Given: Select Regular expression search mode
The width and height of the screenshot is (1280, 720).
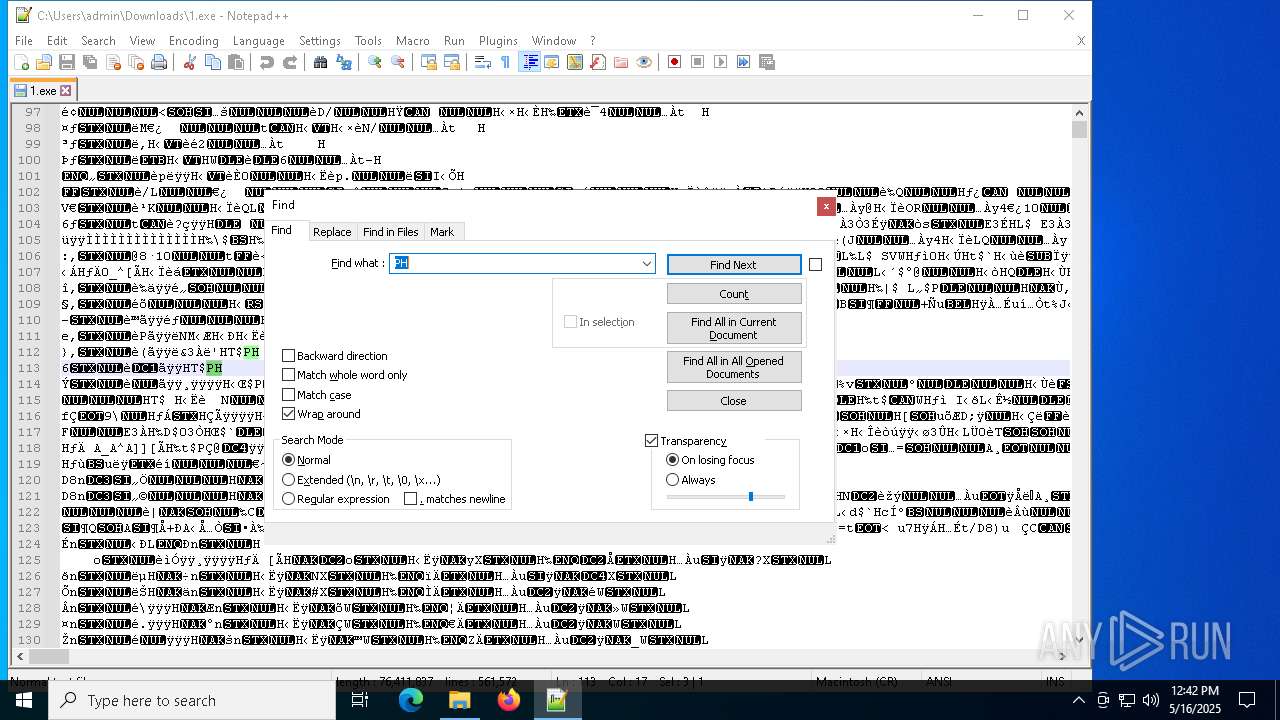Looking at the screenshot, I should pos(289,499).
